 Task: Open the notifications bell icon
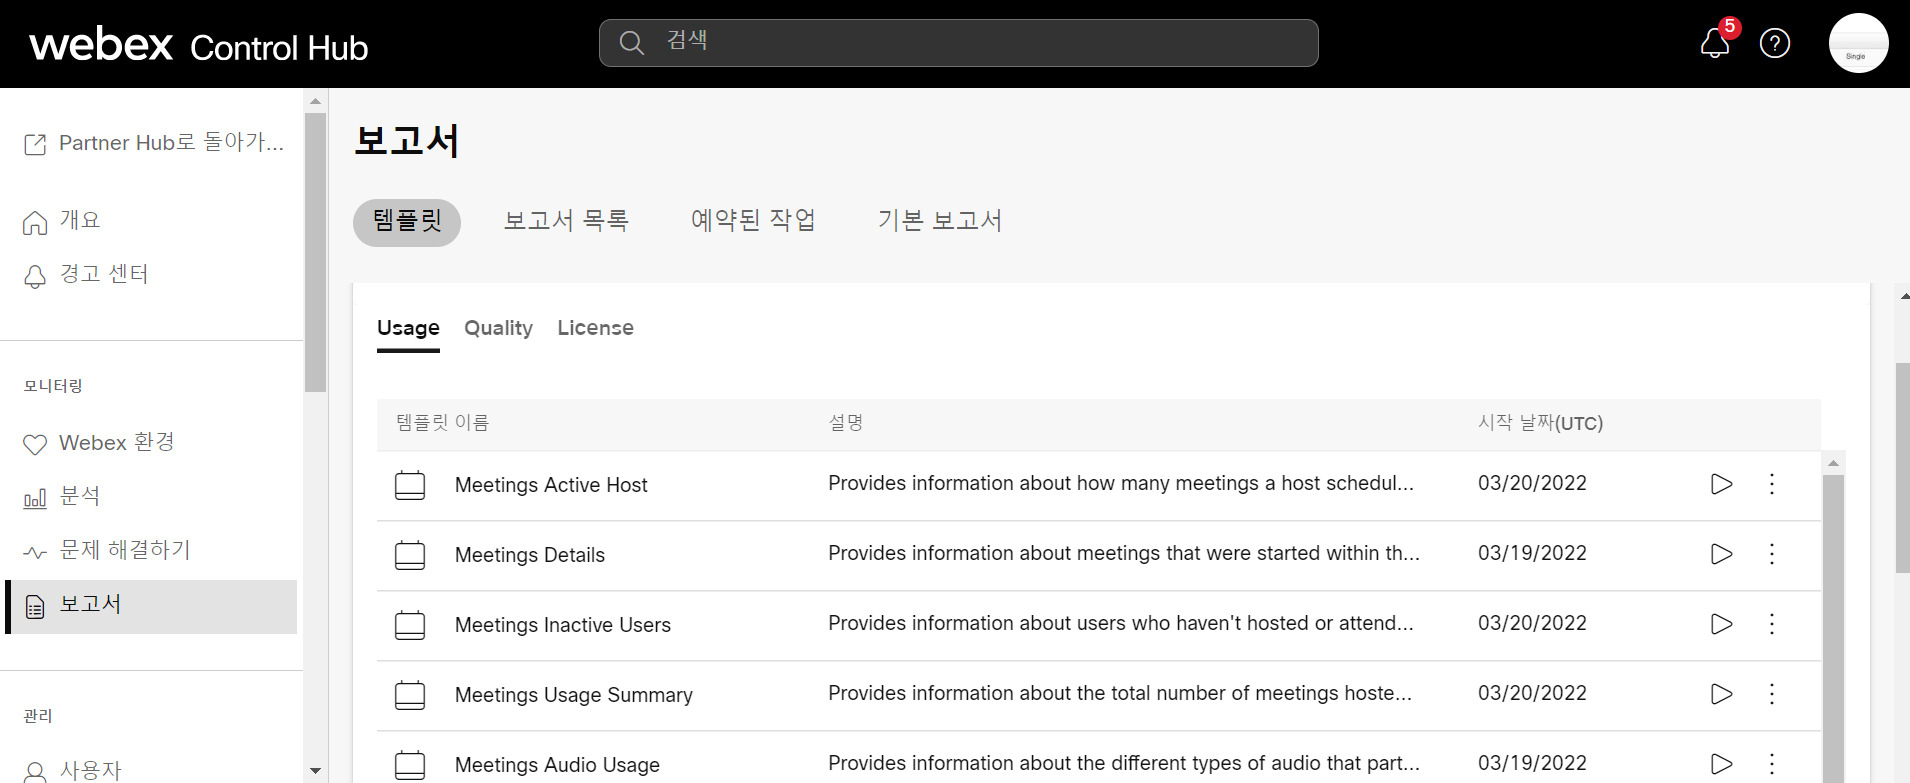[1715, 43]
